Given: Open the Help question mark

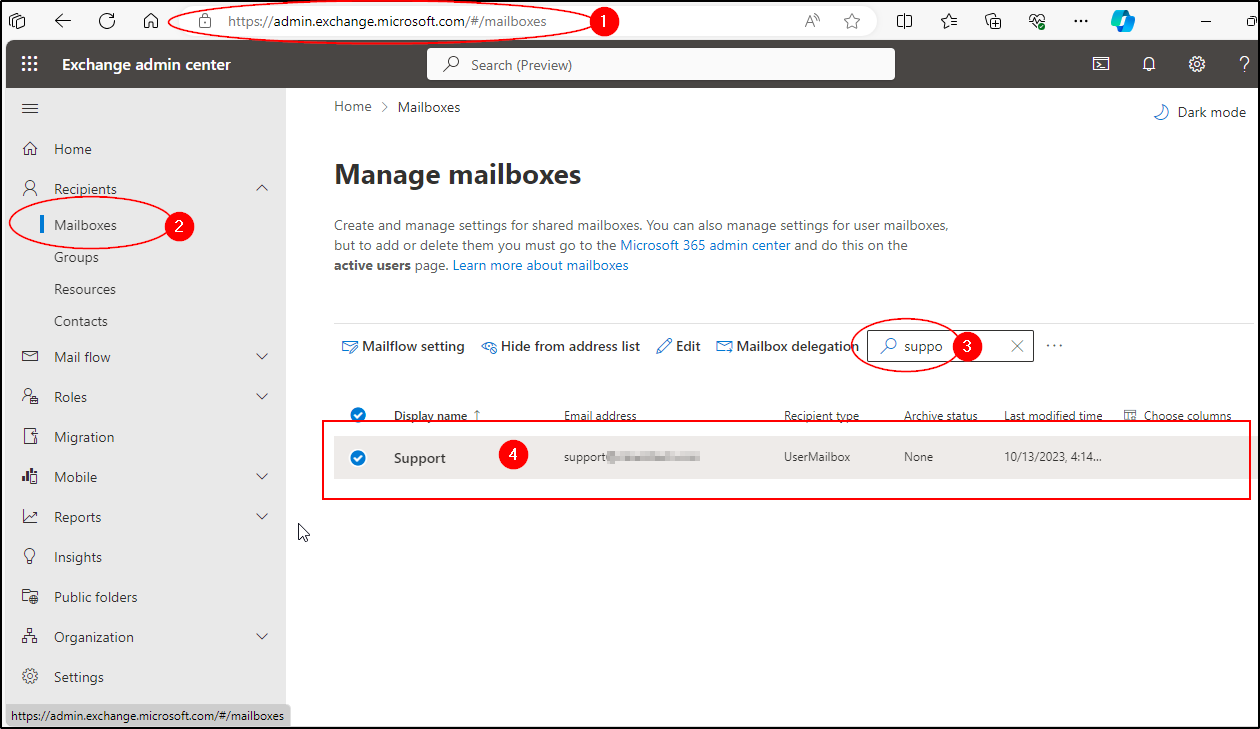Looking at the screenshot, I should pos(1244,64).
